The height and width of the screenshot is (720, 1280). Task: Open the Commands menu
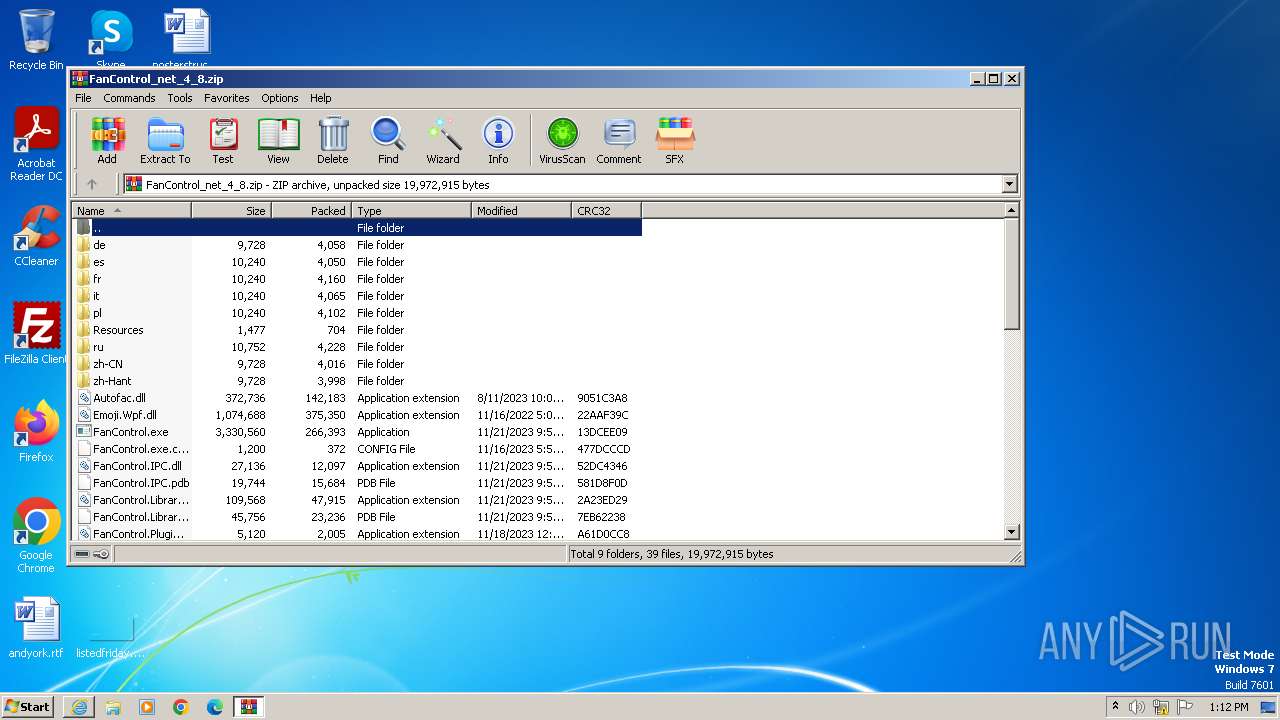click(129, 98)
